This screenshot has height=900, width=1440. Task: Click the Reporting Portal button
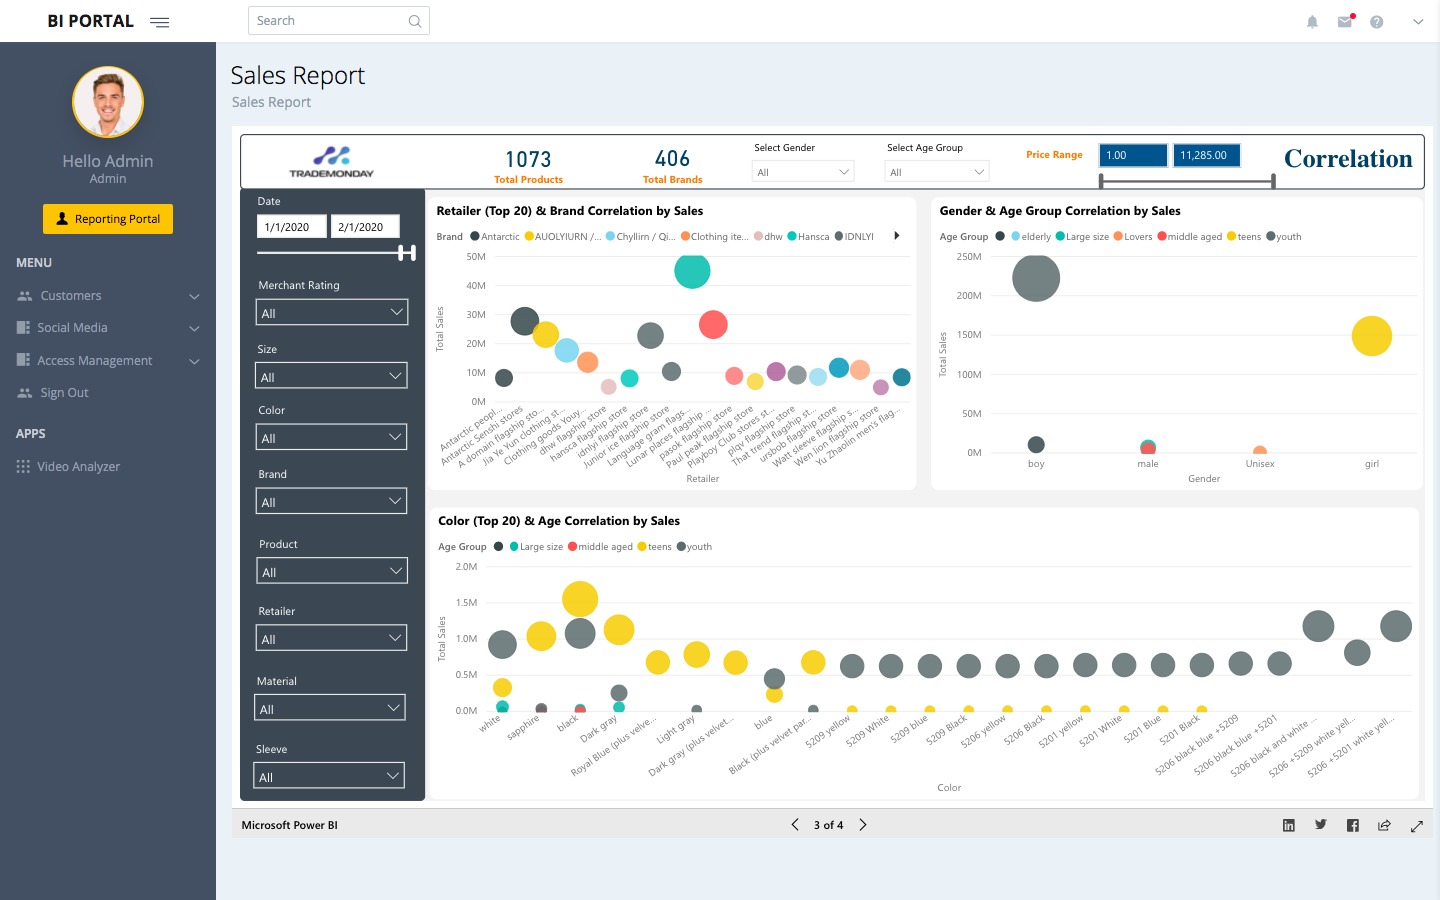pyautogui.click(x=108, y=219)
